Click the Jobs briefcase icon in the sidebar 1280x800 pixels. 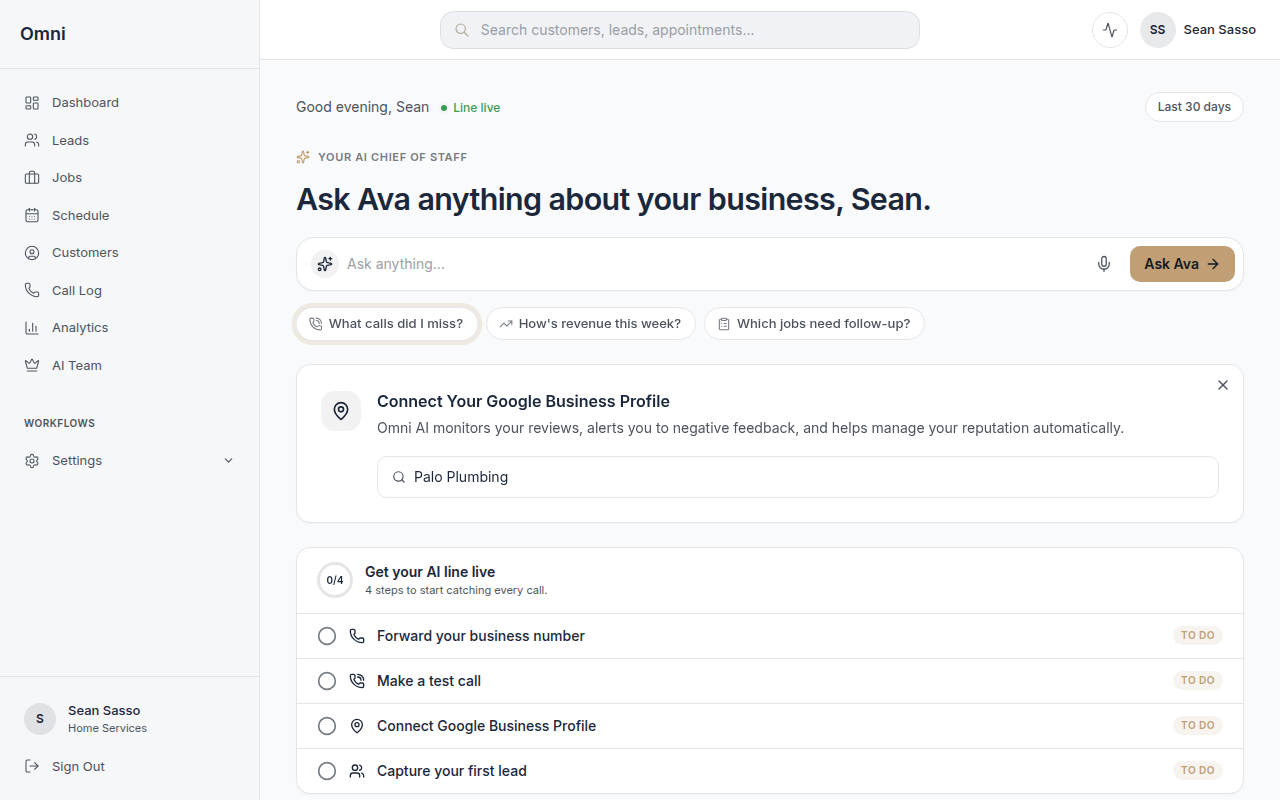pyautogui.click(x=32, y=178)
